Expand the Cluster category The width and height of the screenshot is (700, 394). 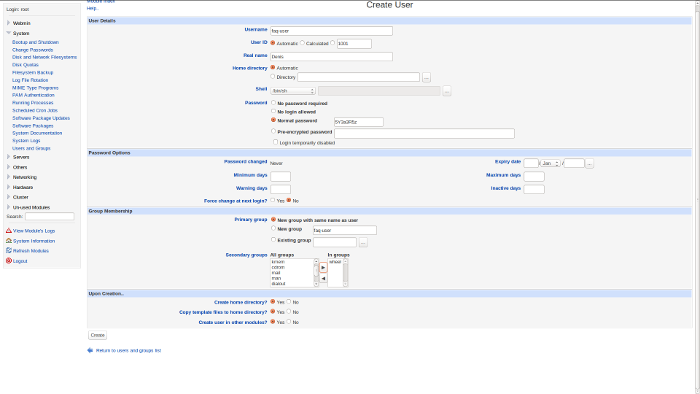pos(8,197)
